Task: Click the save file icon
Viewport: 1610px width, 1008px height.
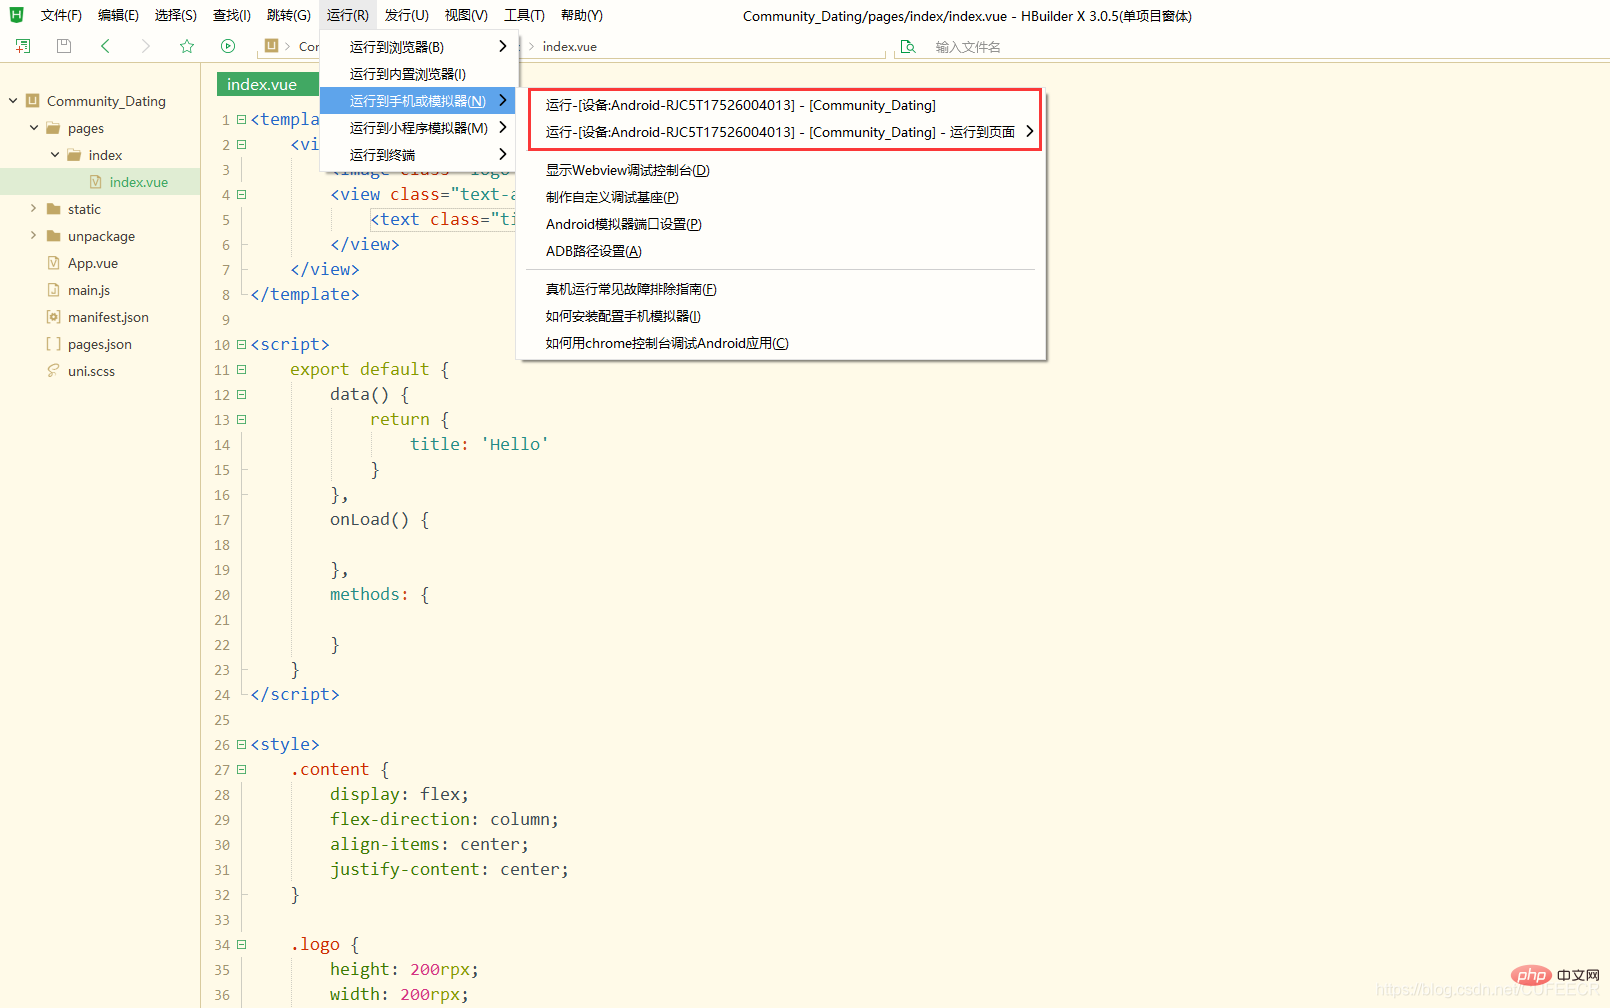Action: (x=63, y=46)
